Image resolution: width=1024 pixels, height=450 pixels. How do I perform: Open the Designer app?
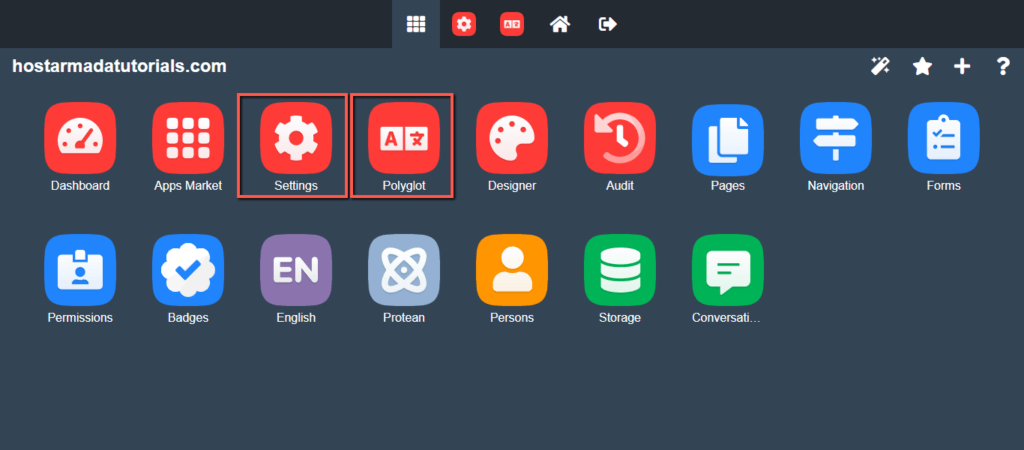pyautogui.click(x=512, y=138)
